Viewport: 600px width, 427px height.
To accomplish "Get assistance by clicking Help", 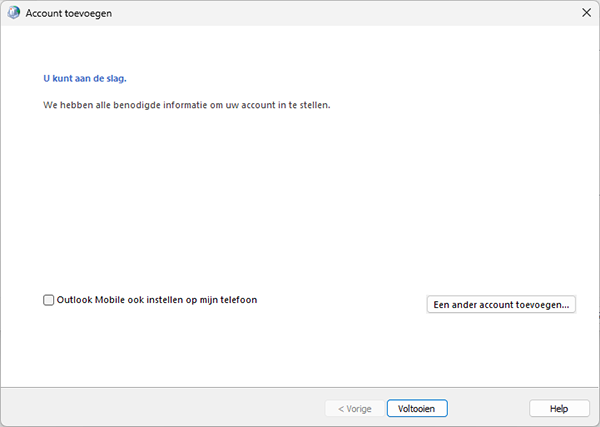I will tap(559, 409).
